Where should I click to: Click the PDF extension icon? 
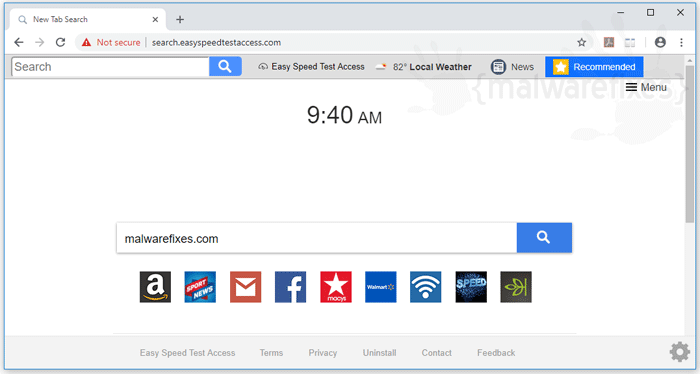[609, 42]
